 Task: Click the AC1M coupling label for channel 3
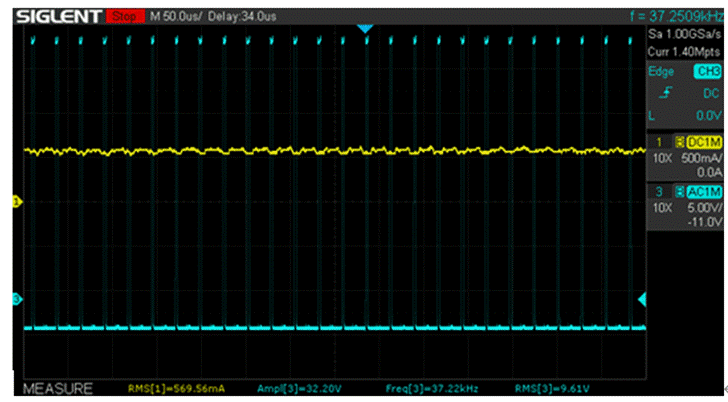pyautogui.click(x=703, y=191)
